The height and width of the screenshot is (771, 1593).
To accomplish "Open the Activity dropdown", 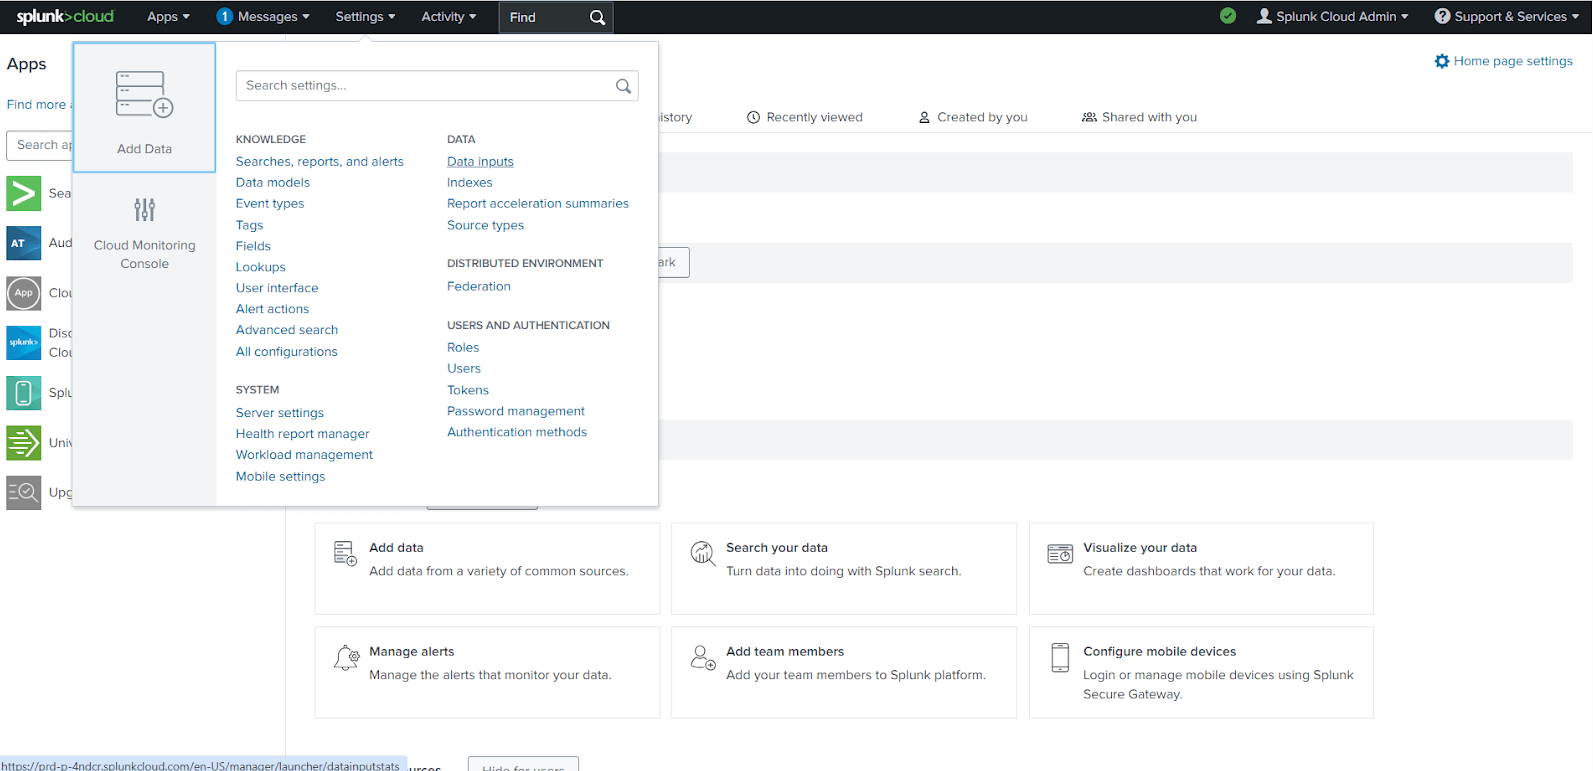I will 448,16.
